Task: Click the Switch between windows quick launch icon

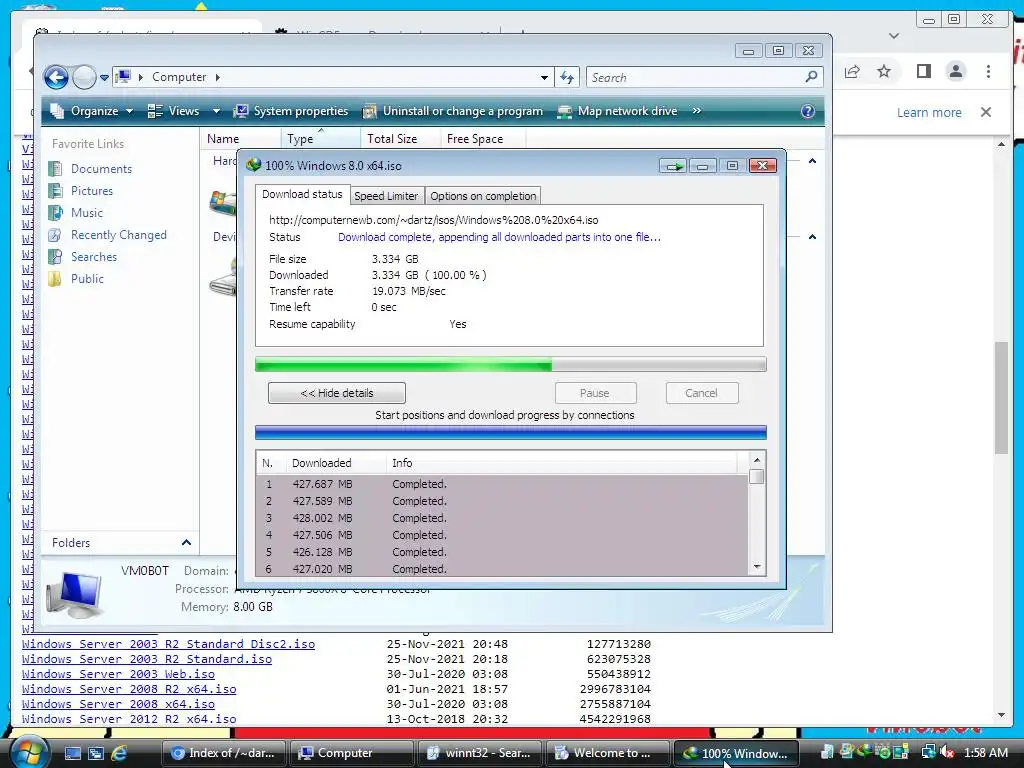Action: pos(96,753)
